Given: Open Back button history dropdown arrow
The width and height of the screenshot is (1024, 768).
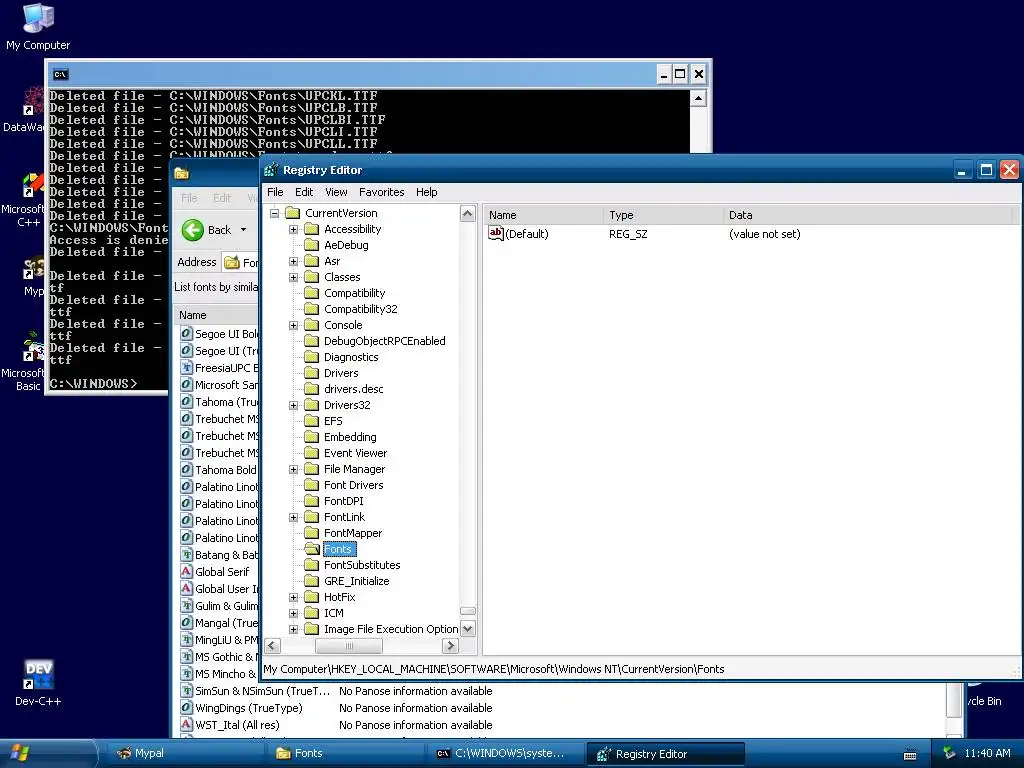Looking at the screenshot, I should click(244, 230).
